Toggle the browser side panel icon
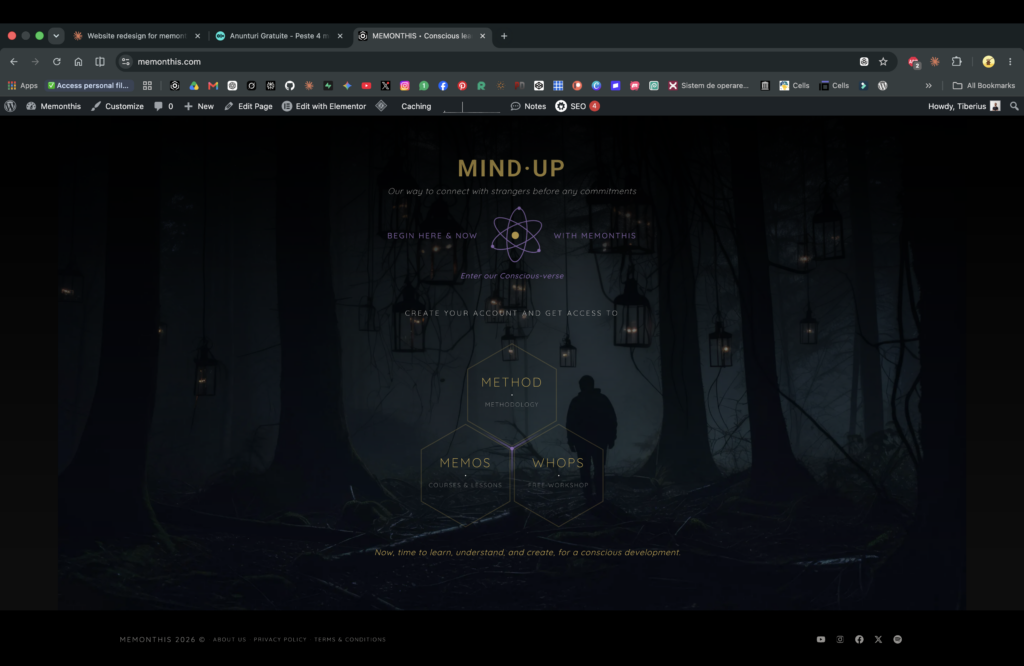Screen dimensions: 1024x666 pos(100,61)
